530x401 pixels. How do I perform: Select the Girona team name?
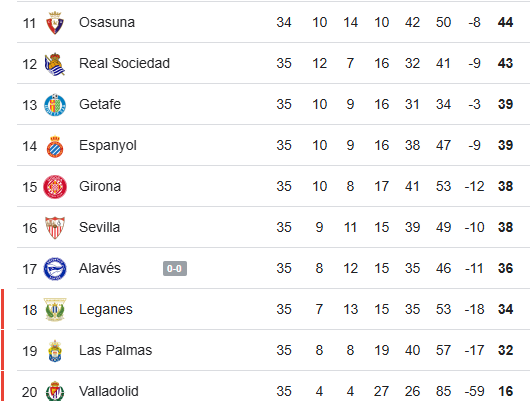coord(100,187)
